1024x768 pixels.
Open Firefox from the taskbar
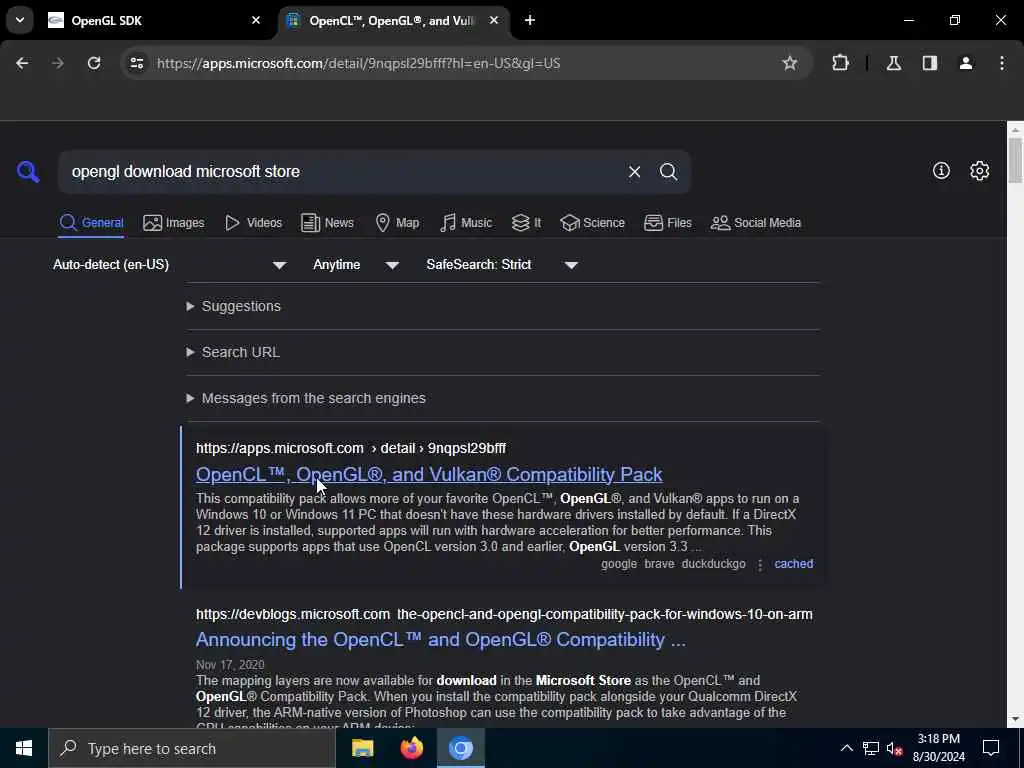[411, 748]
